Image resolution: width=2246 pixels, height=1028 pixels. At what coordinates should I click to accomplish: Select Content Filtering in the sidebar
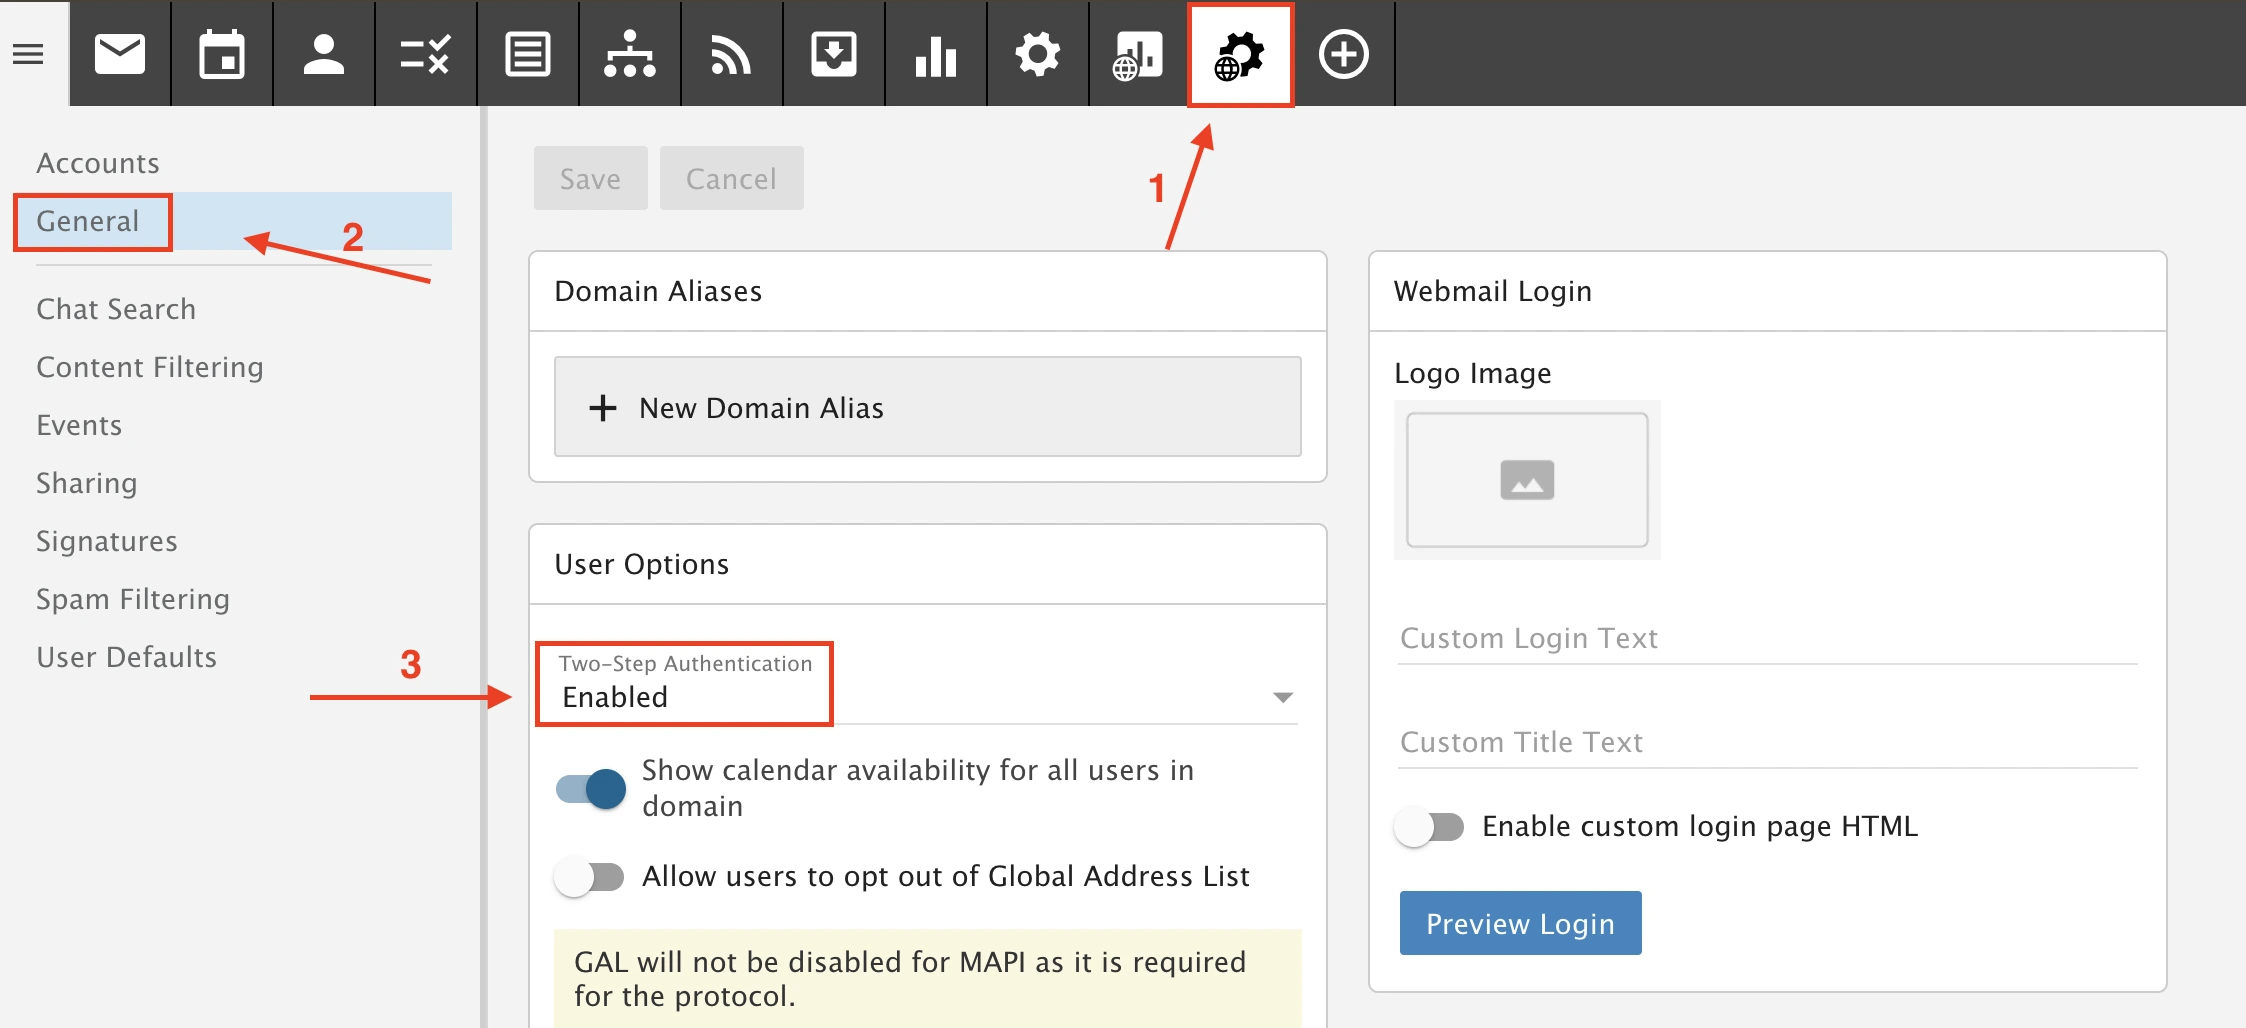pyautogui.click(x=150, y=367)
